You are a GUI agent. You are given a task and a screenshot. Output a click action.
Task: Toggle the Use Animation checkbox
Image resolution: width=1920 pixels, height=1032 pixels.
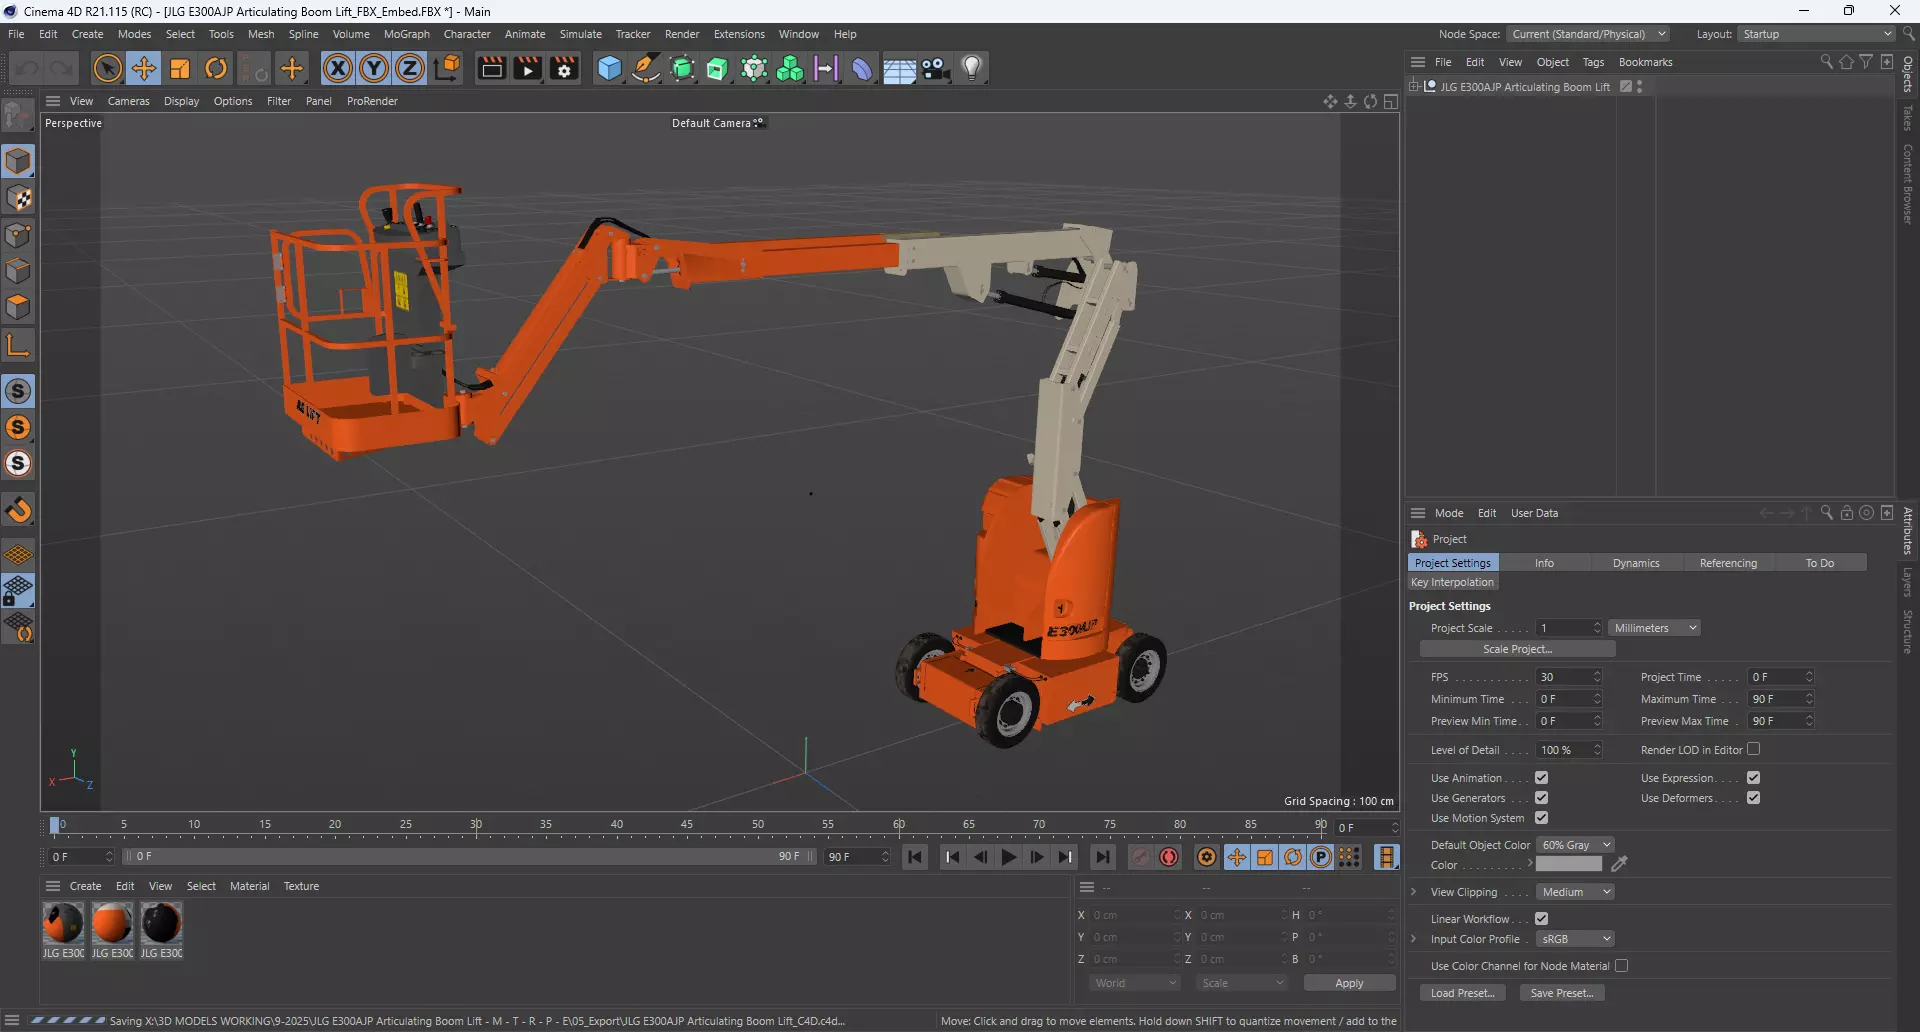point(1541,778)
